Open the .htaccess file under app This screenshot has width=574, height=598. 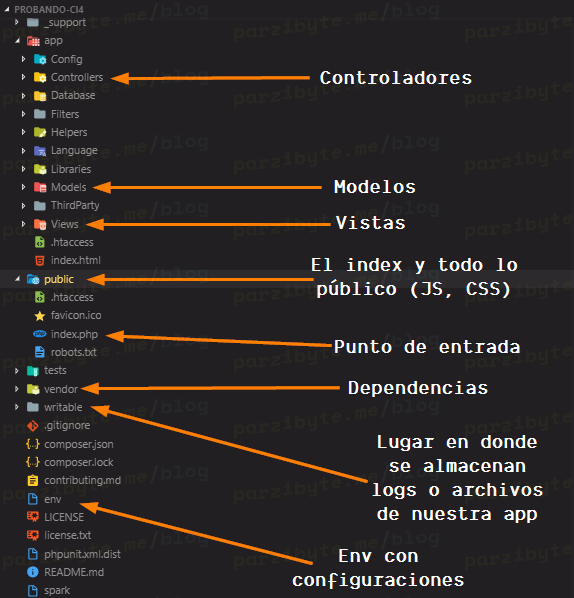(x=72, y=243)
